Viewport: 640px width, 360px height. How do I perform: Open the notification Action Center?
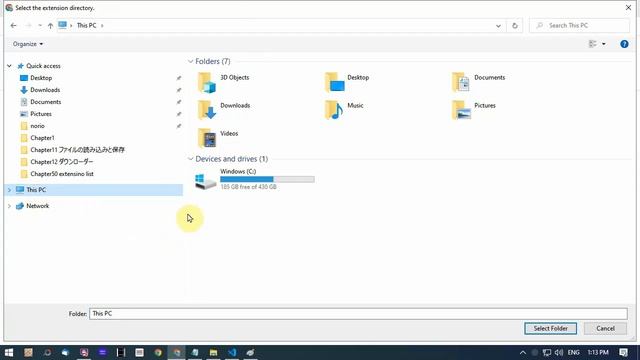pyautogui.click(x=623, y=352)
